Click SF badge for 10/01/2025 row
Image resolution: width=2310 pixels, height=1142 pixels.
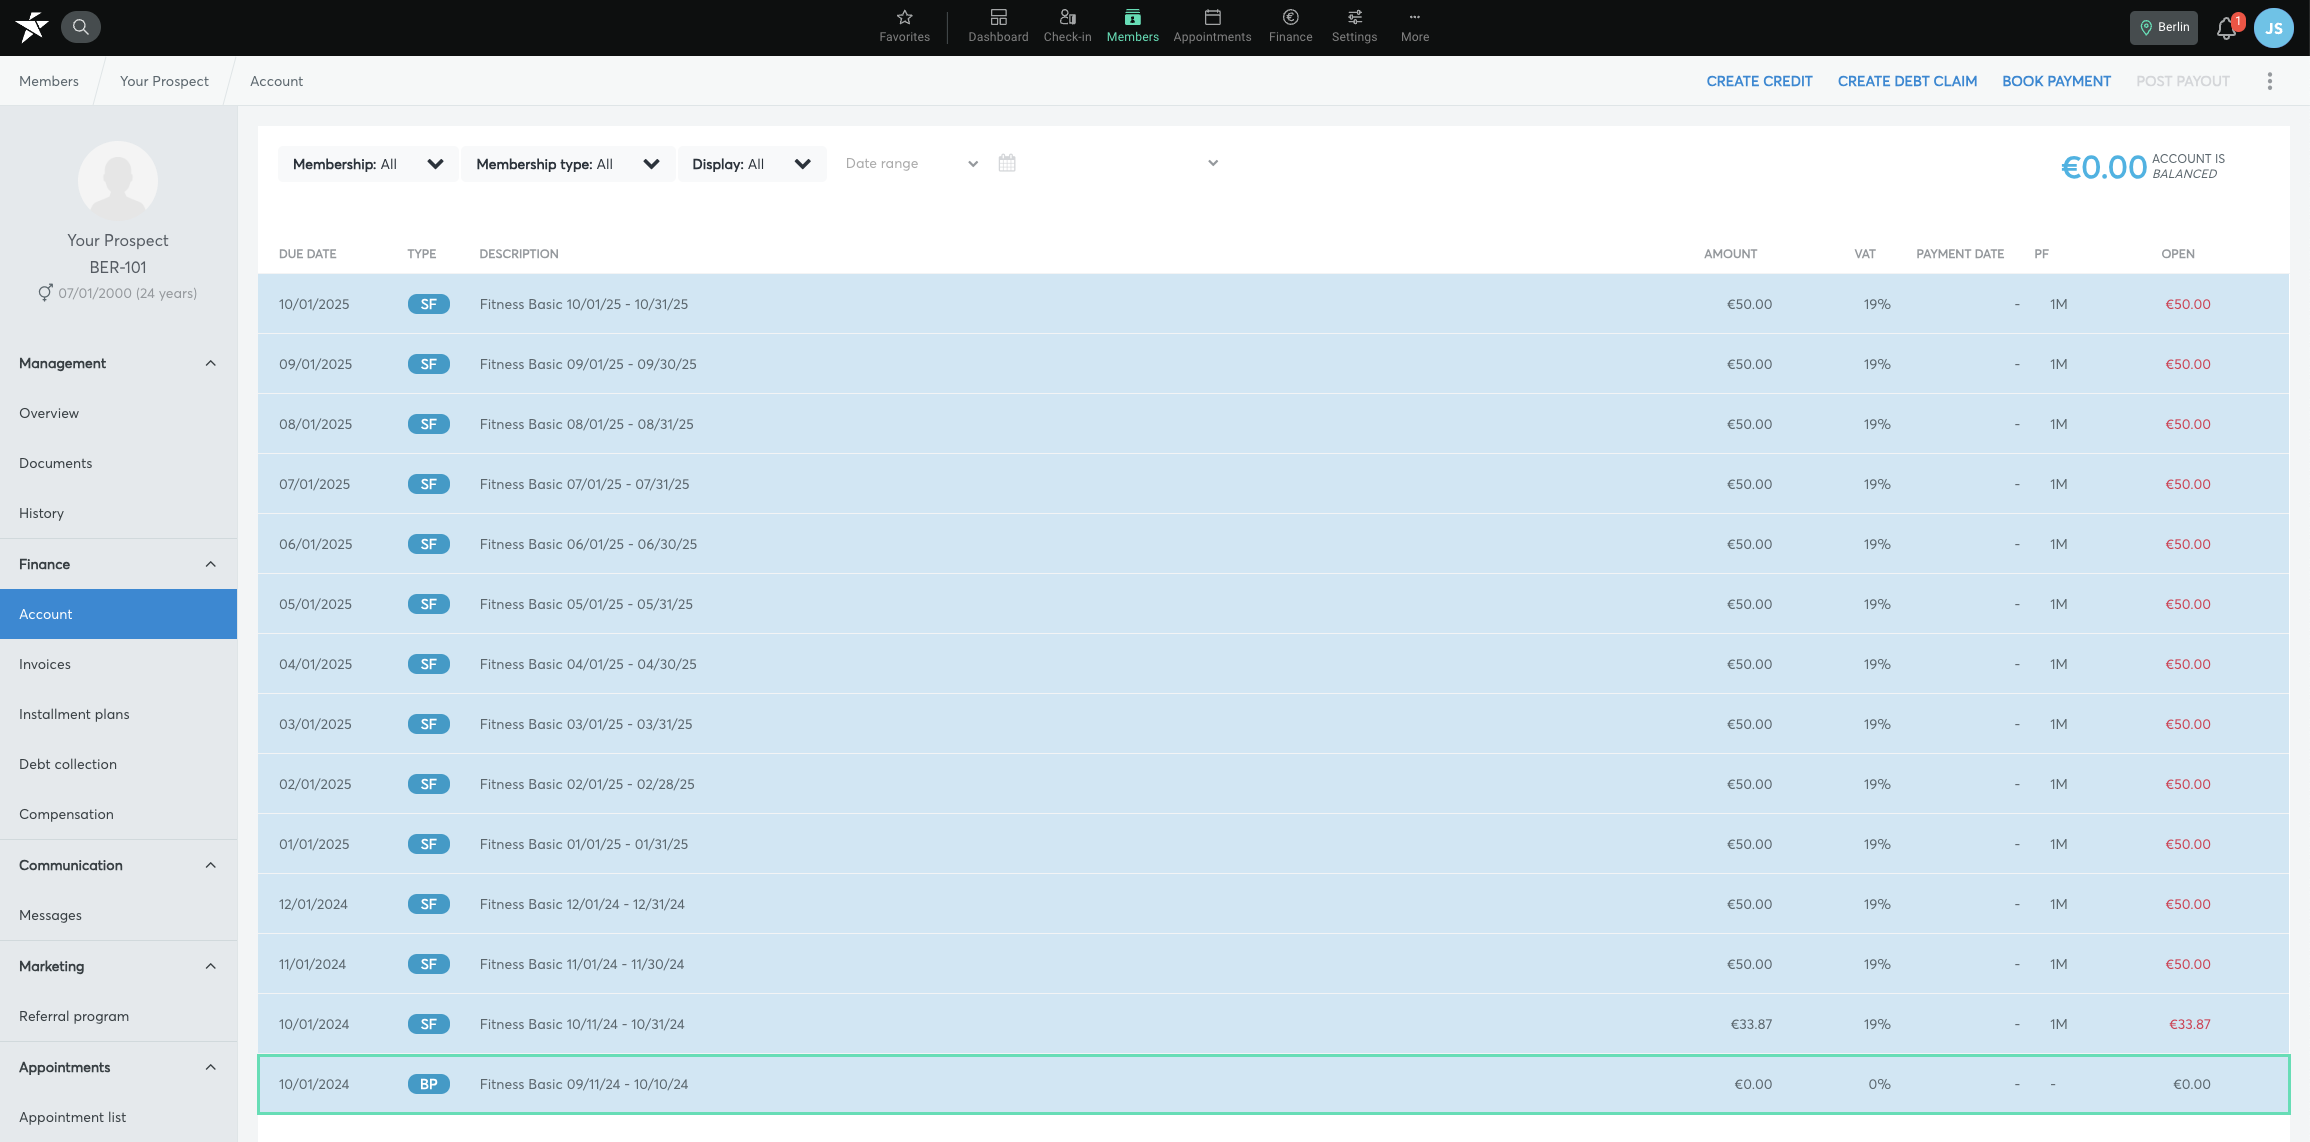428,304
